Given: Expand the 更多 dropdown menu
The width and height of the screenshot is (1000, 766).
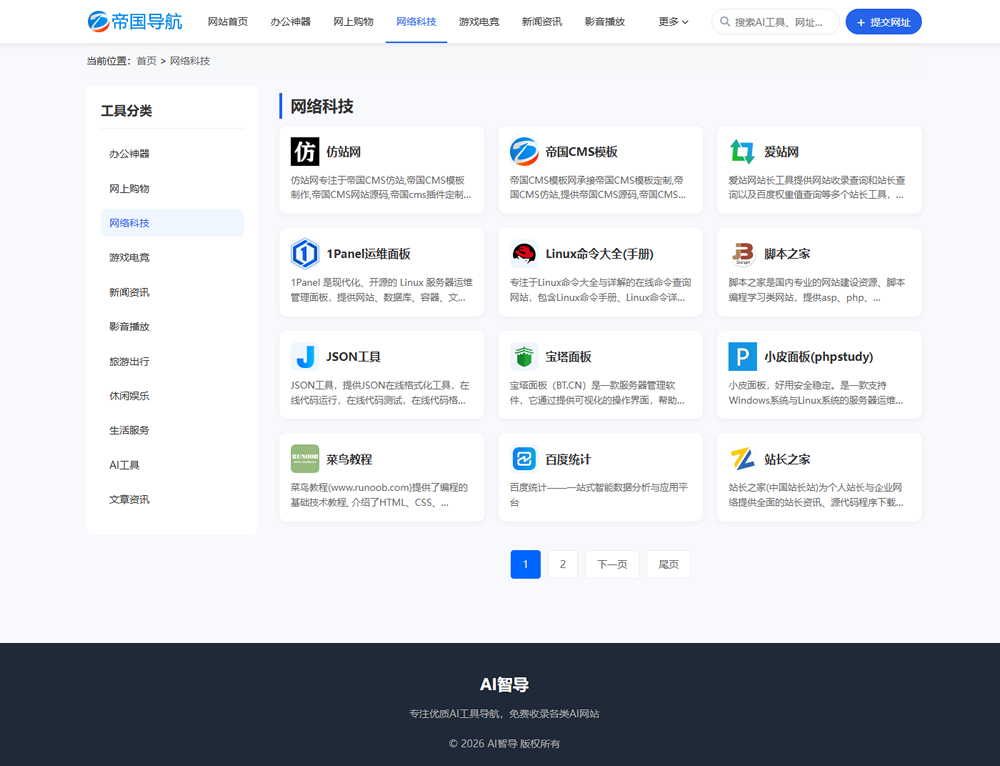Looking at the screenshot, I should (x=673, y=22).
